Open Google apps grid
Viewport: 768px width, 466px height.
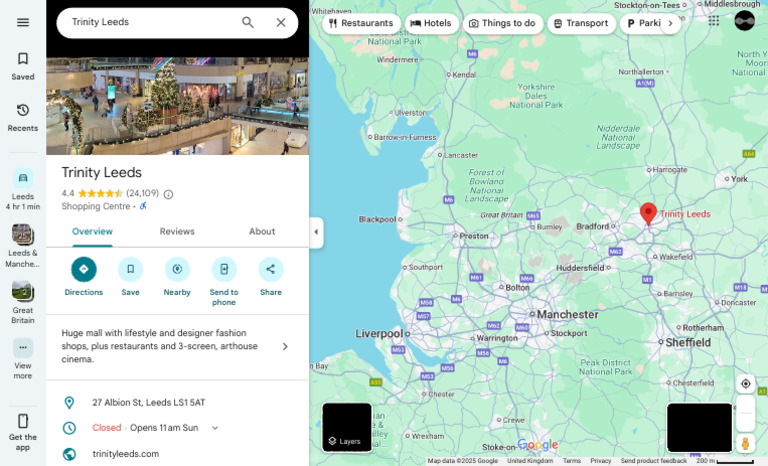[x=714, y=21]
